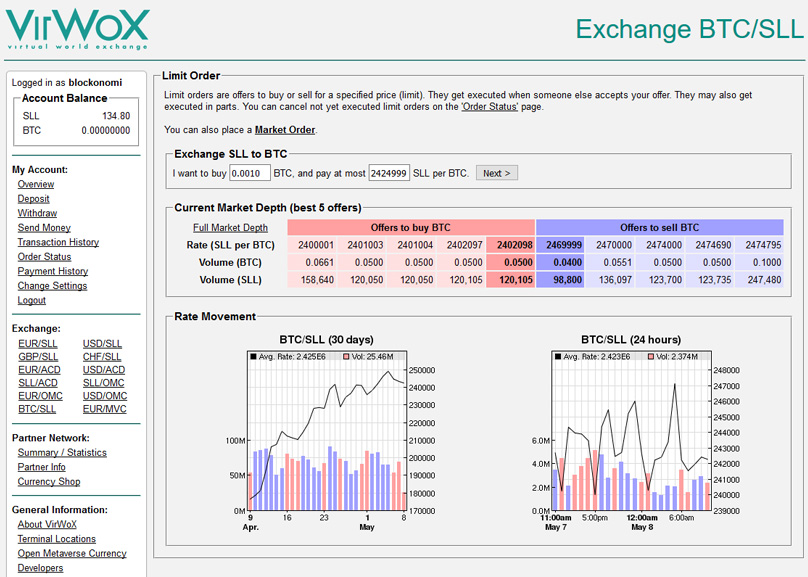Select the SLL/ACD exchange
Viewport: 808px width, 577px height.
pos(38,383)
